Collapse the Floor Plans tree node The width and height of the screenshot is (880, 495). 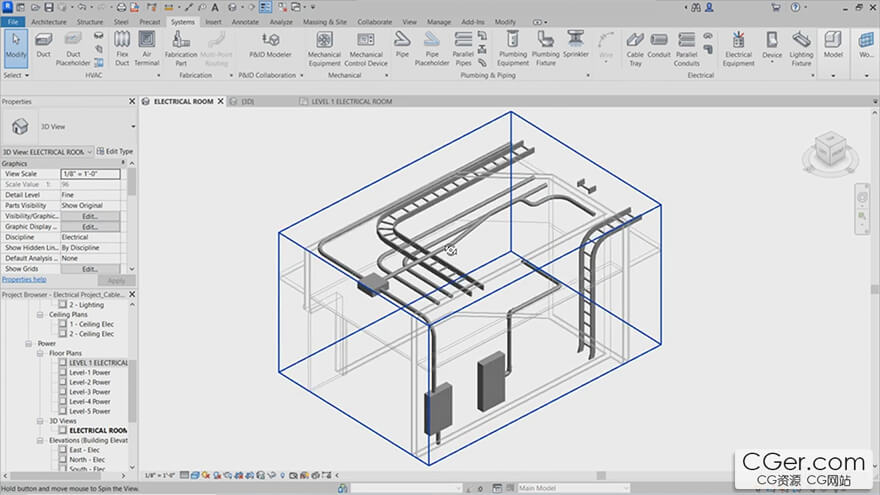click(x=40, y=354)
